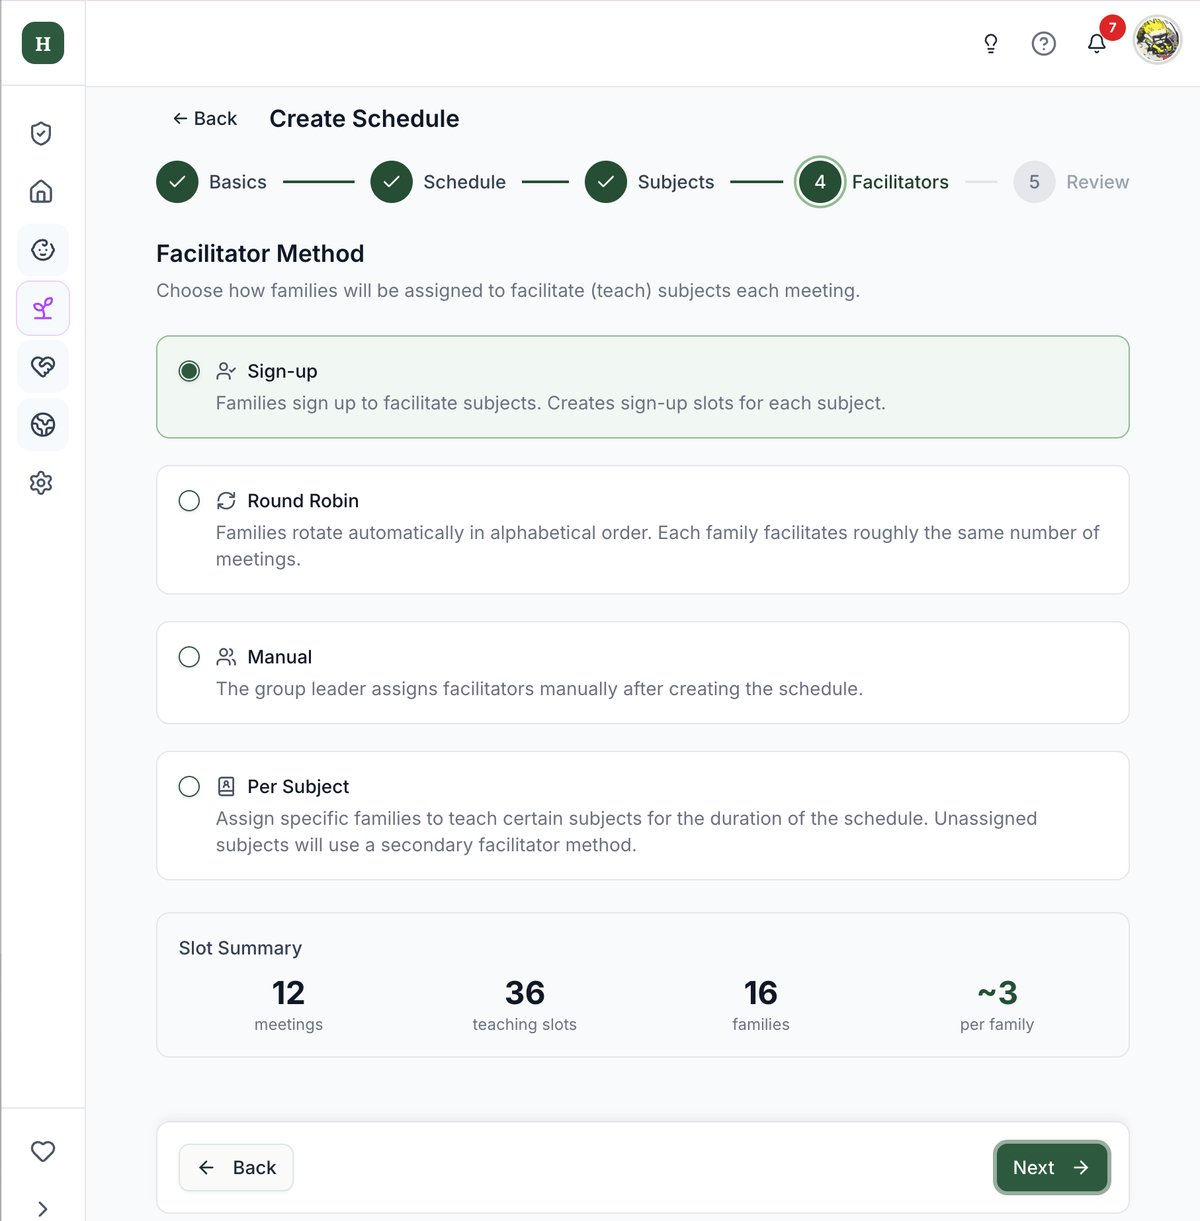Image resolution: width=1200 pixels, height=1221 pixels.
Task: Select the sprout plant sidebar icon
Action: 43,308
